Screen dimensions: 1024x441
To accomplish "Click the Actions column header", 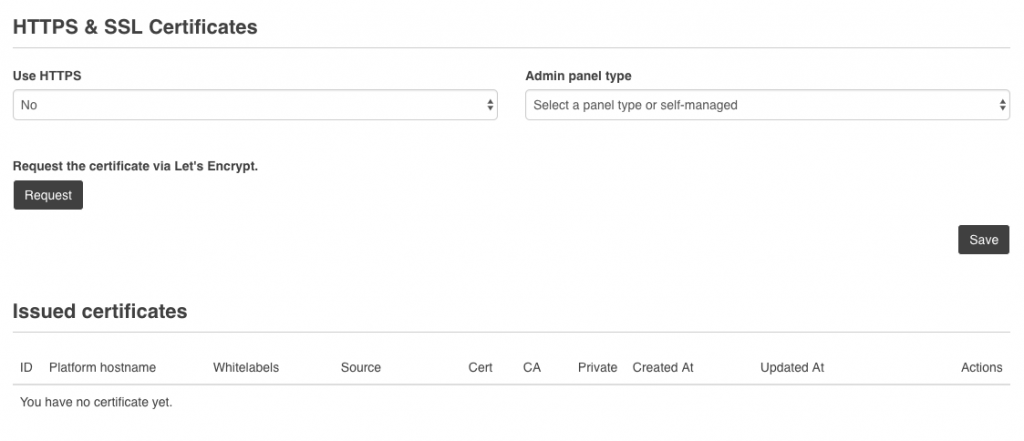I will pos(981,367).
